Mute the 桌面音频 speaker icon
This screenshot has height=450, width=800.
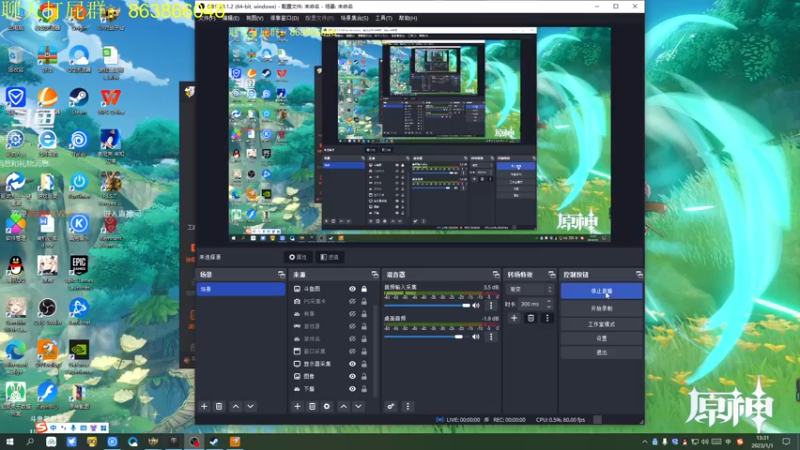coord(476,337)
